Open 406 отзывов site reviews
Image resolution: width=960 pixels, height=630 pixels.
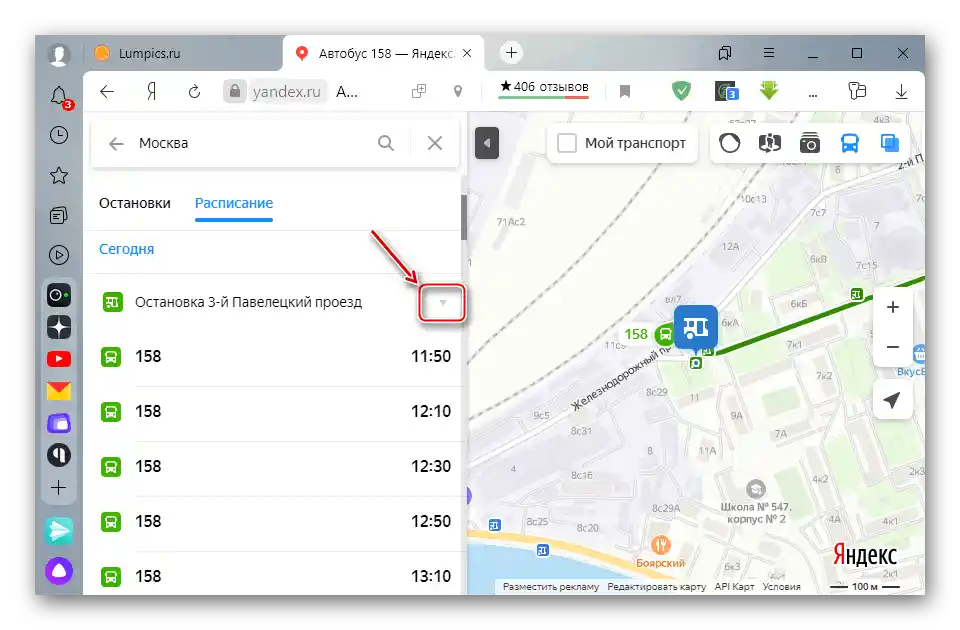tap(544, 87)
